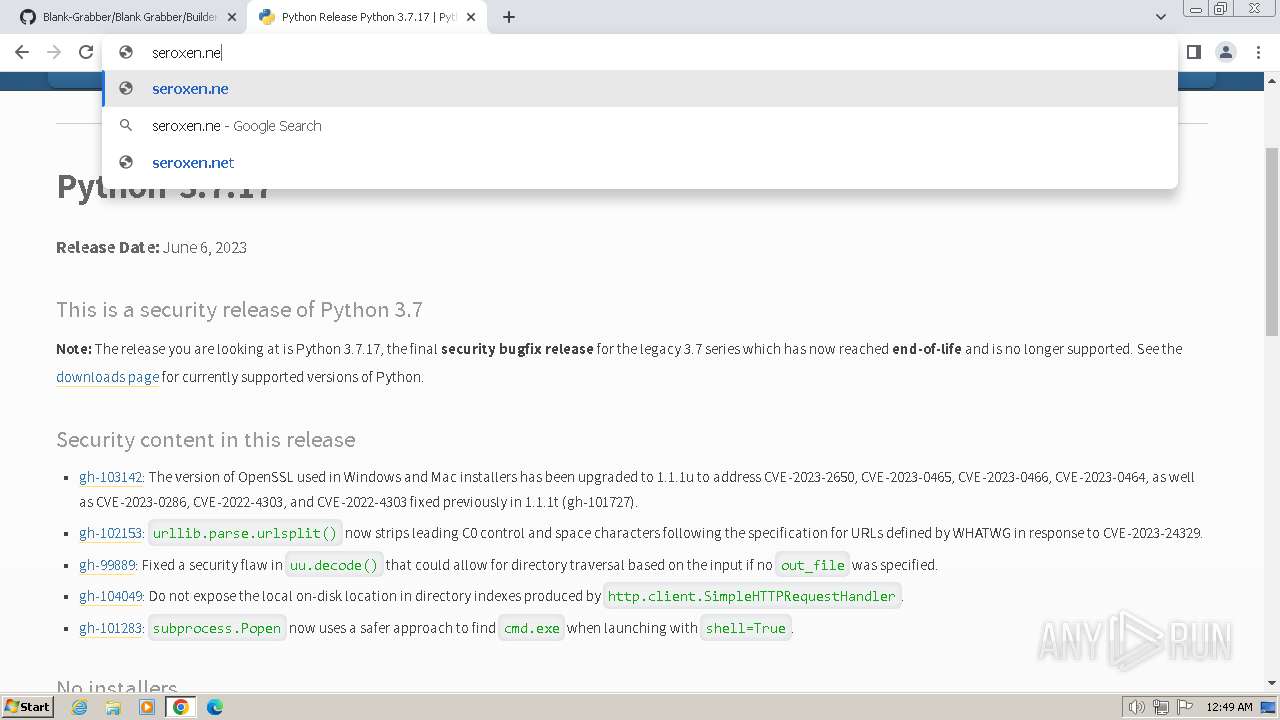Go back with the browser back arrow
Image resolution: width=1280 pixels, height=720 pixels.
coord(22,52)
